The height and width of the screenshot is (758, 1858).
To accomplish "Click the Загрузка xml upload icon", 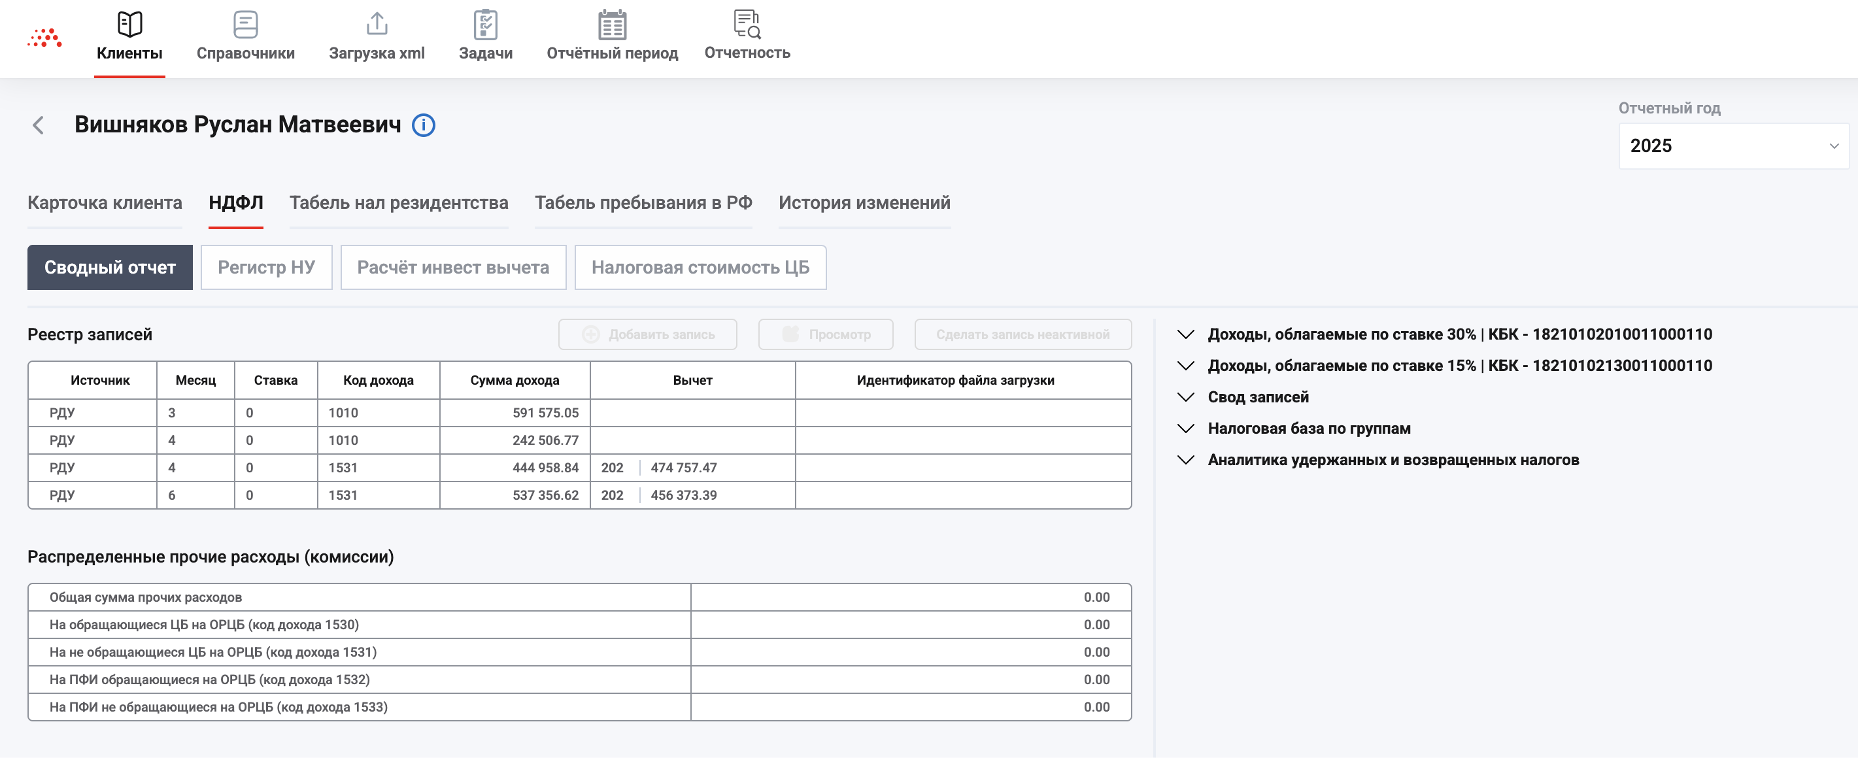I will [x=377, y=24].
